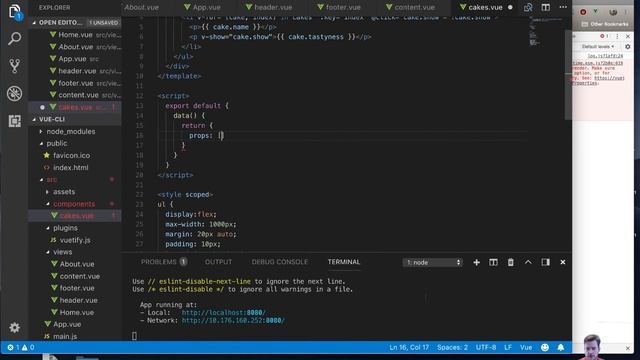This screenshot has width=640, height=360.
Task: Open the Explorer view in activity bar
Action: 14,12
